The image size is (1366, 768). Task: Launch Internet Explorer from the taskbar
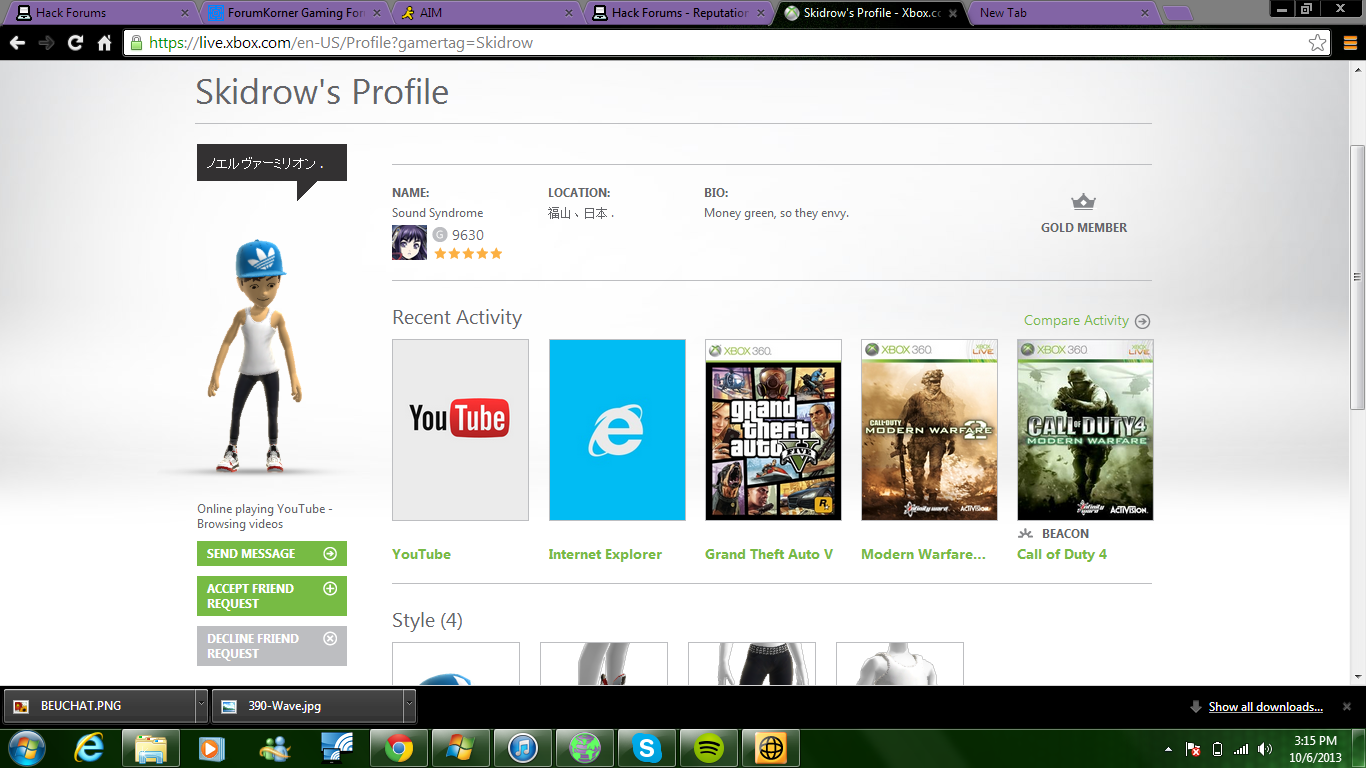tap(89, 748)
